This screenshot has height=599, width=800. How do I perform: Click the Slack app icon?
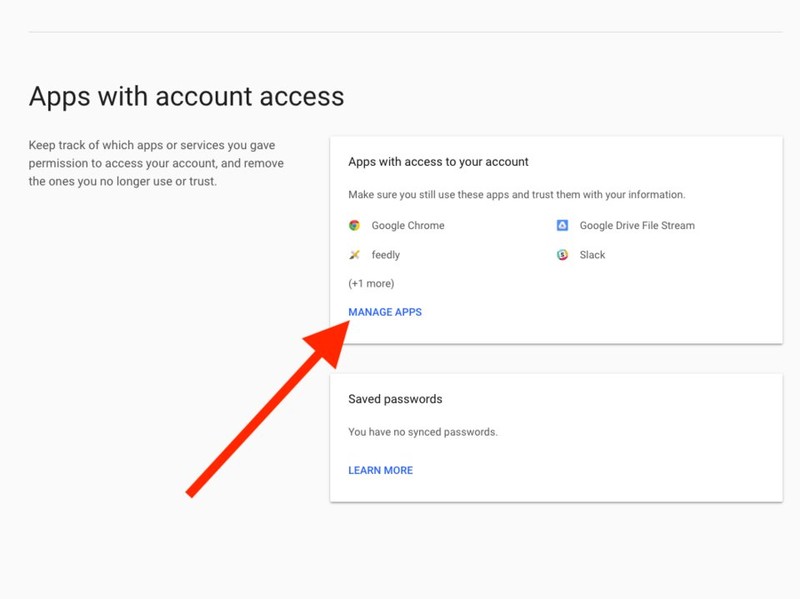563,255
